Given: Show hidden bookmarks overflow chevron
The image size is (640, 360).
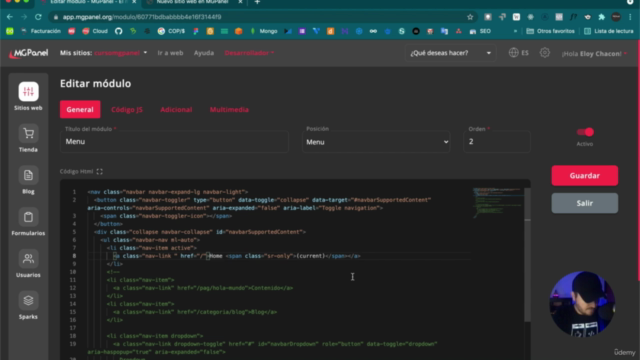Looking at the screenshot, I should [x=516, y=31].
